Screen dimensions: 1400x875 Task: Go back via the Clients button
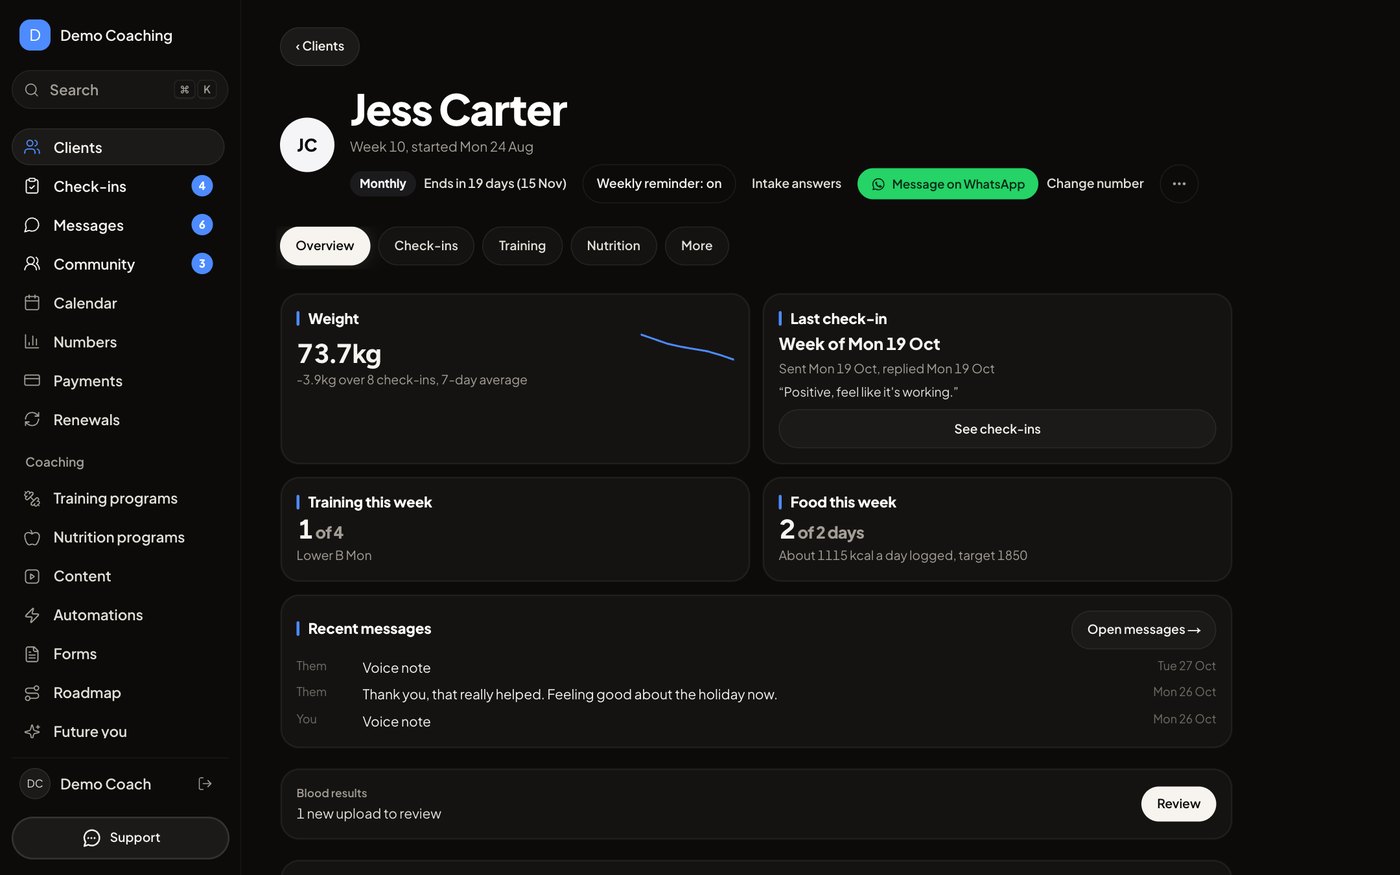[320, 47]
